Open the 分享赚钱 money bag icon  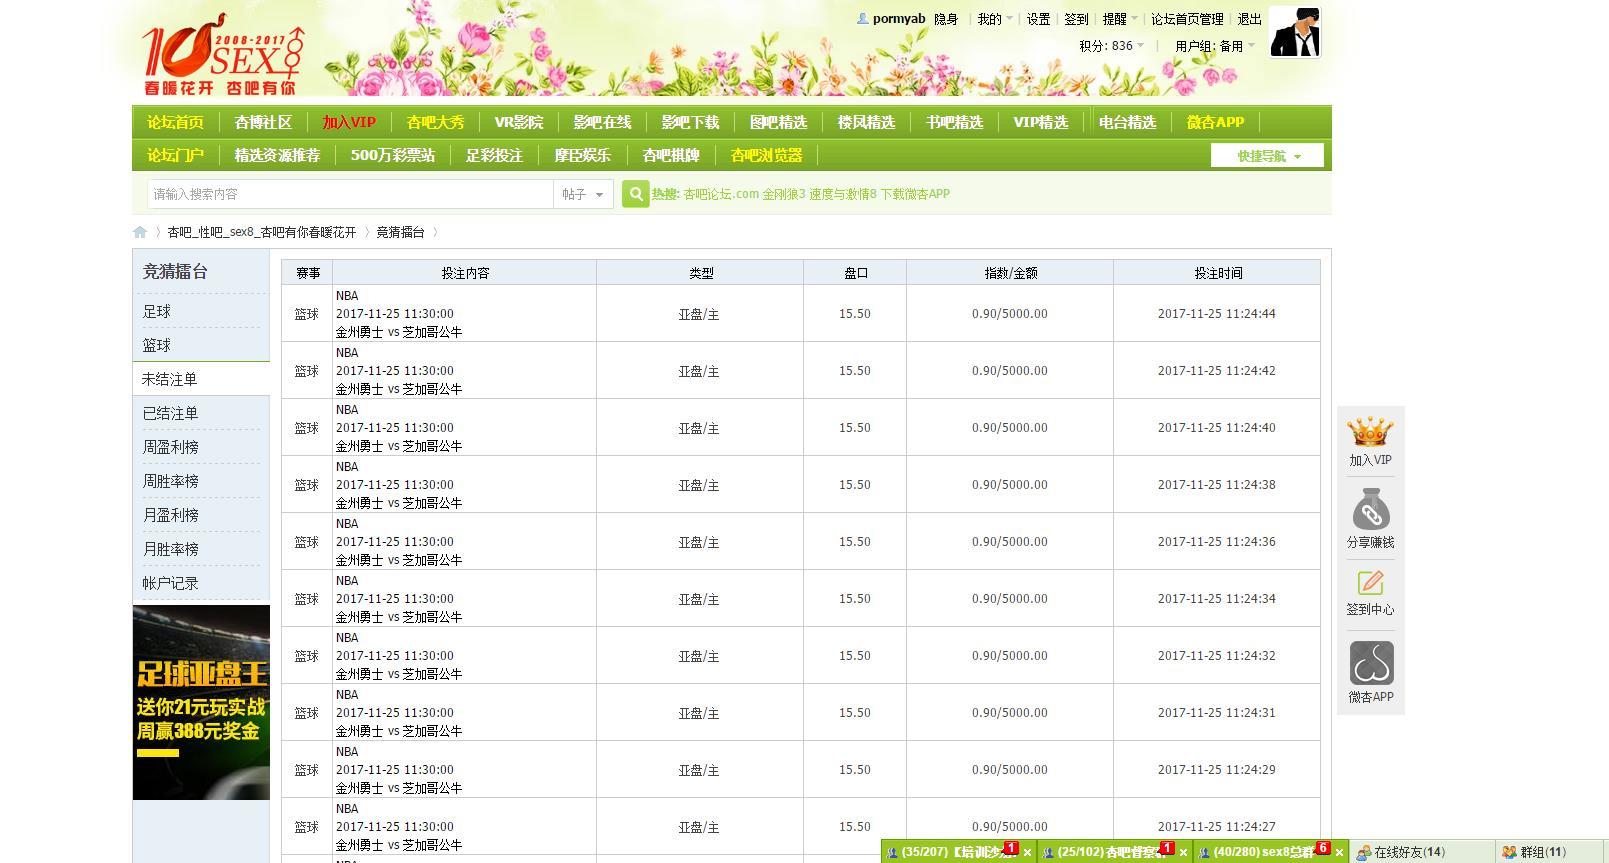[x=1370, y=512]
